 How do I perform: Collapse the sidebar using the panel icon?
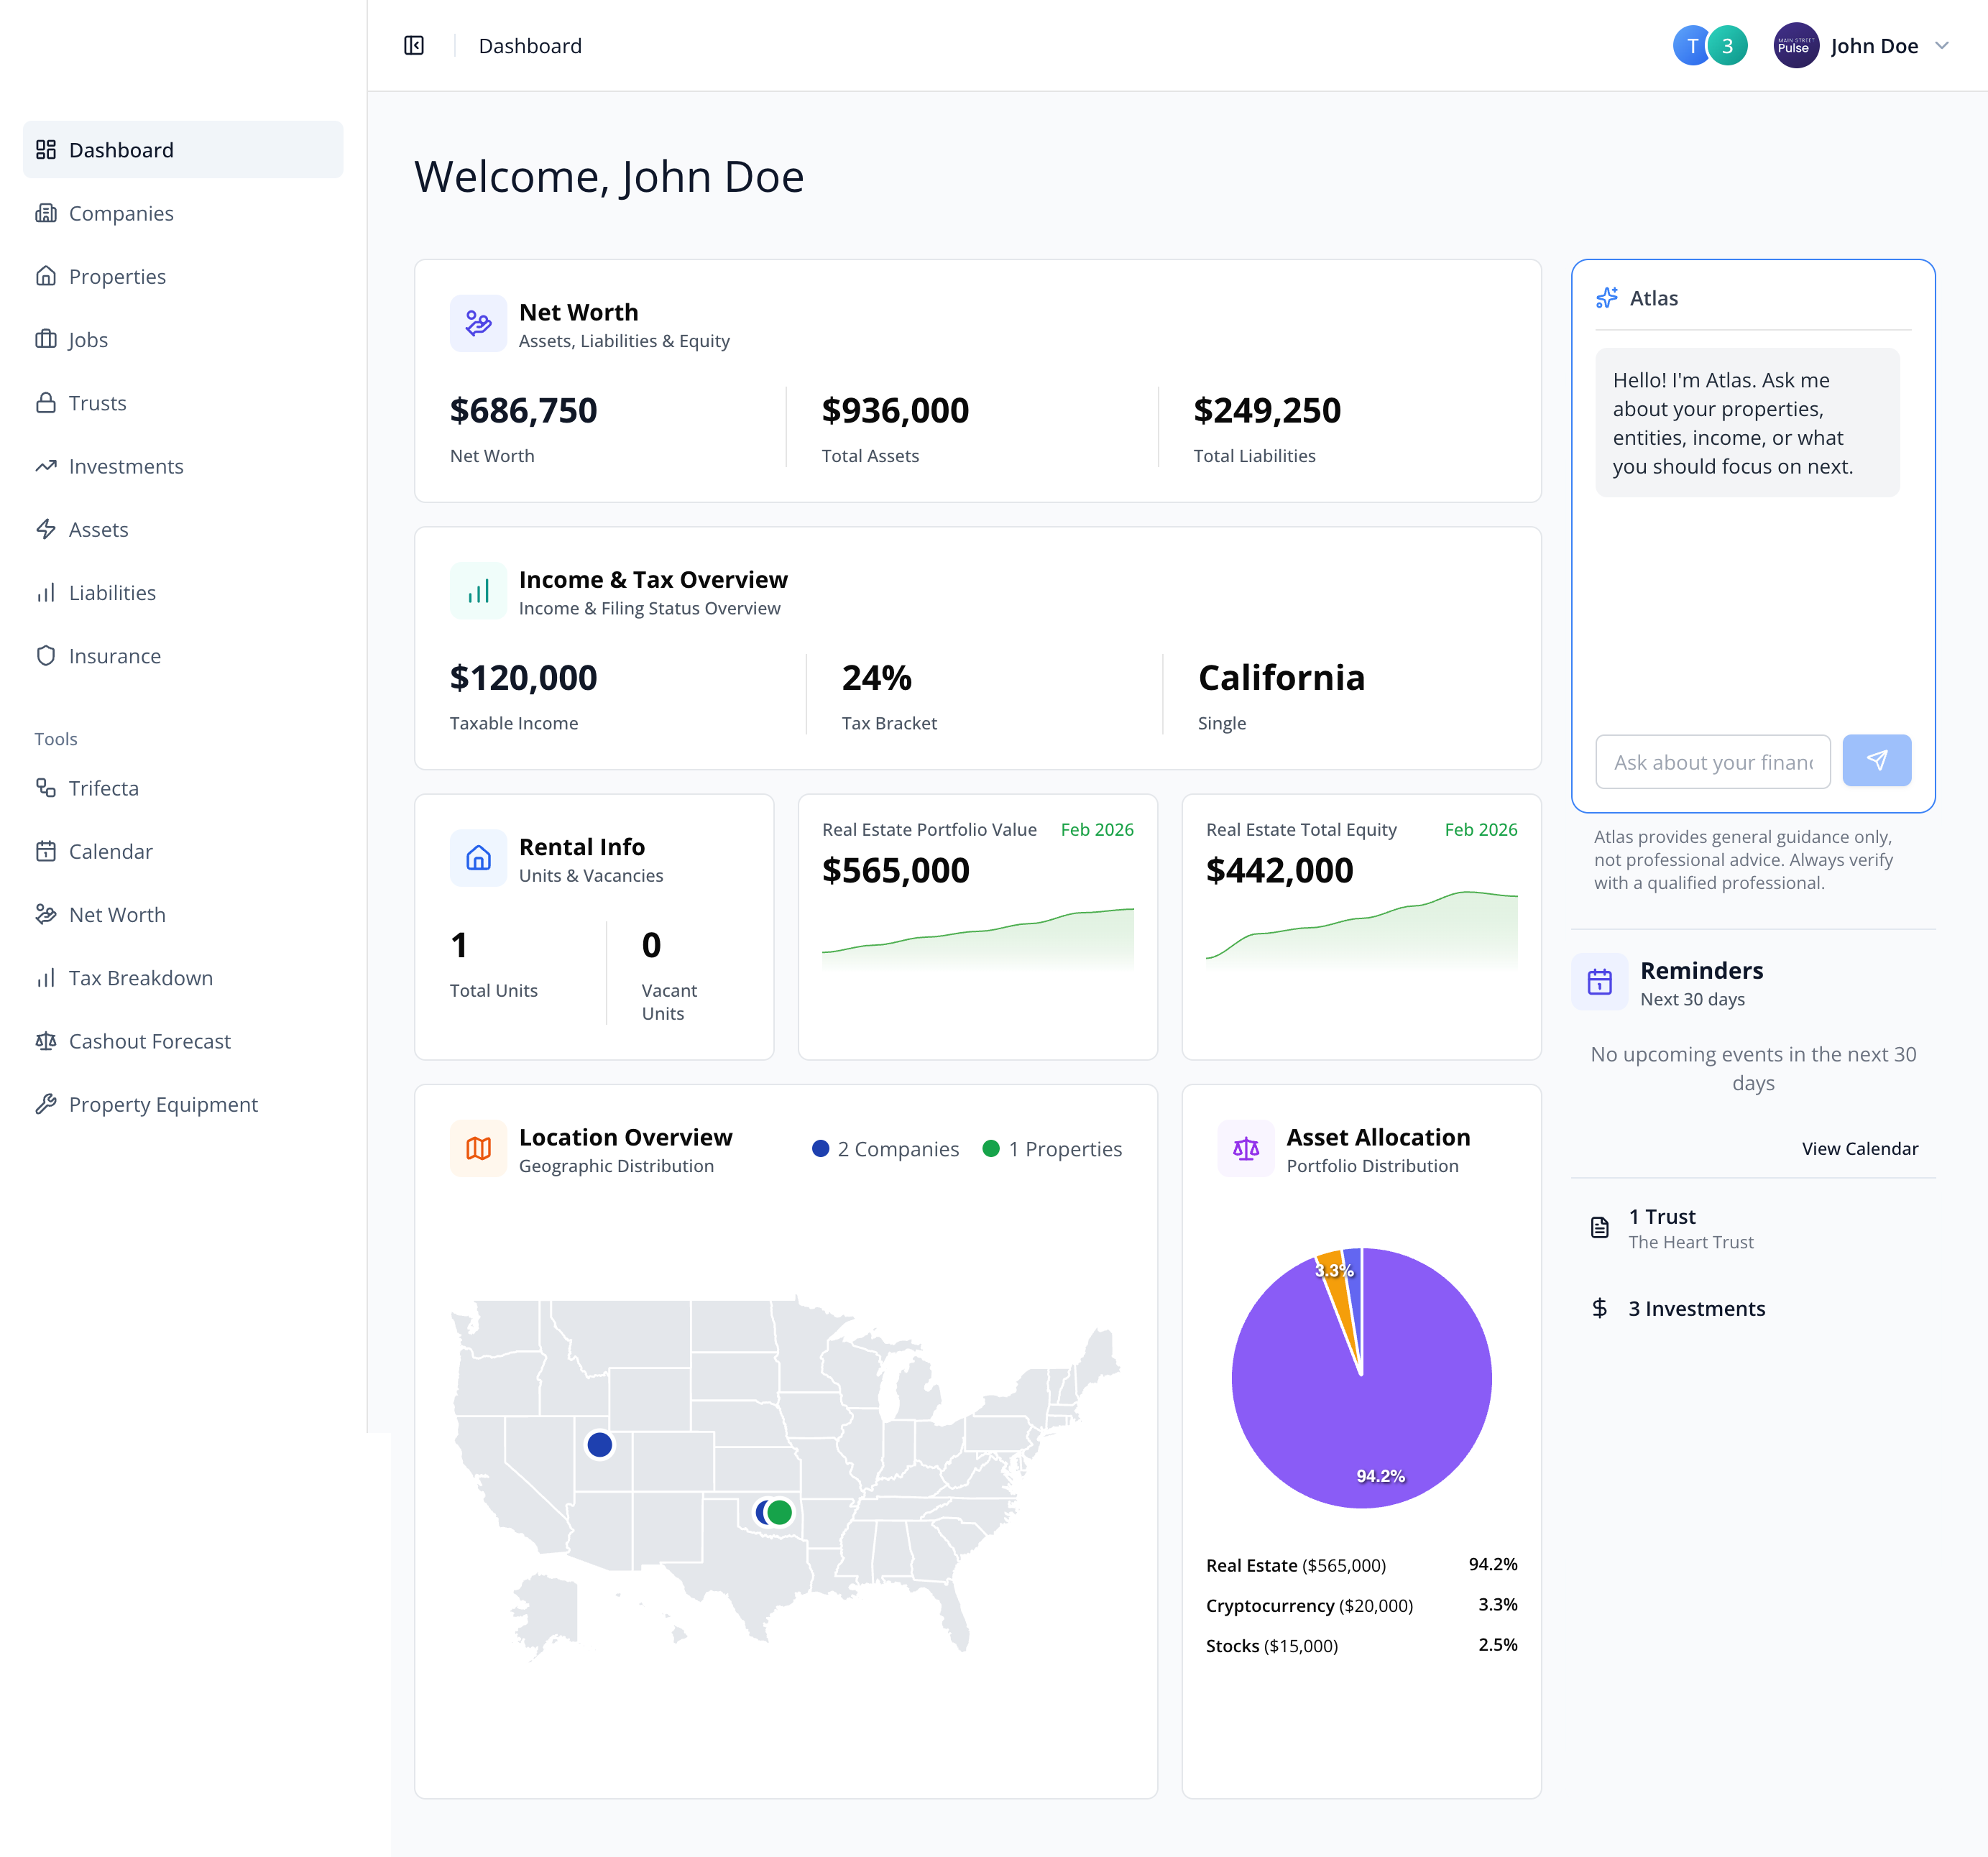click(x=413, y=45)
